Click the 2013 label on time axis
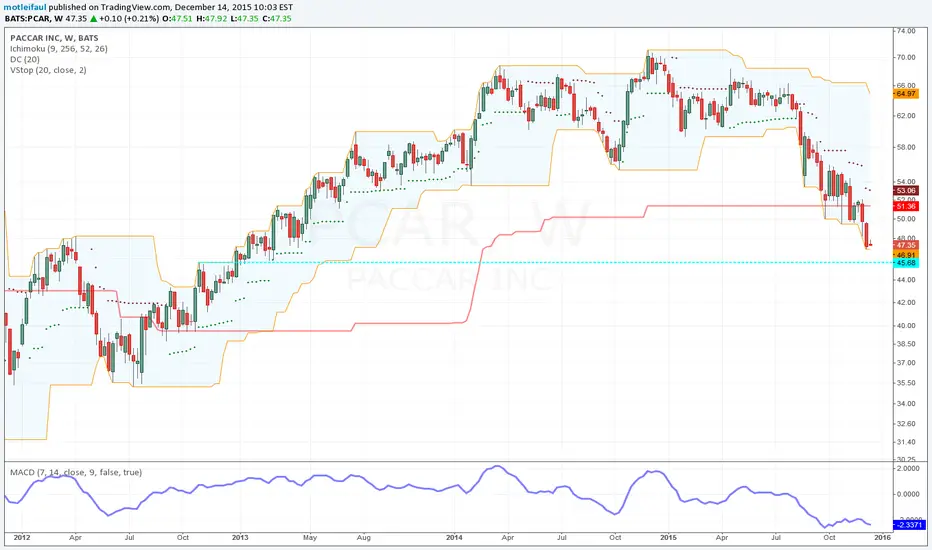Viewport: 932px width, 550px height. [x=240, y=538]
